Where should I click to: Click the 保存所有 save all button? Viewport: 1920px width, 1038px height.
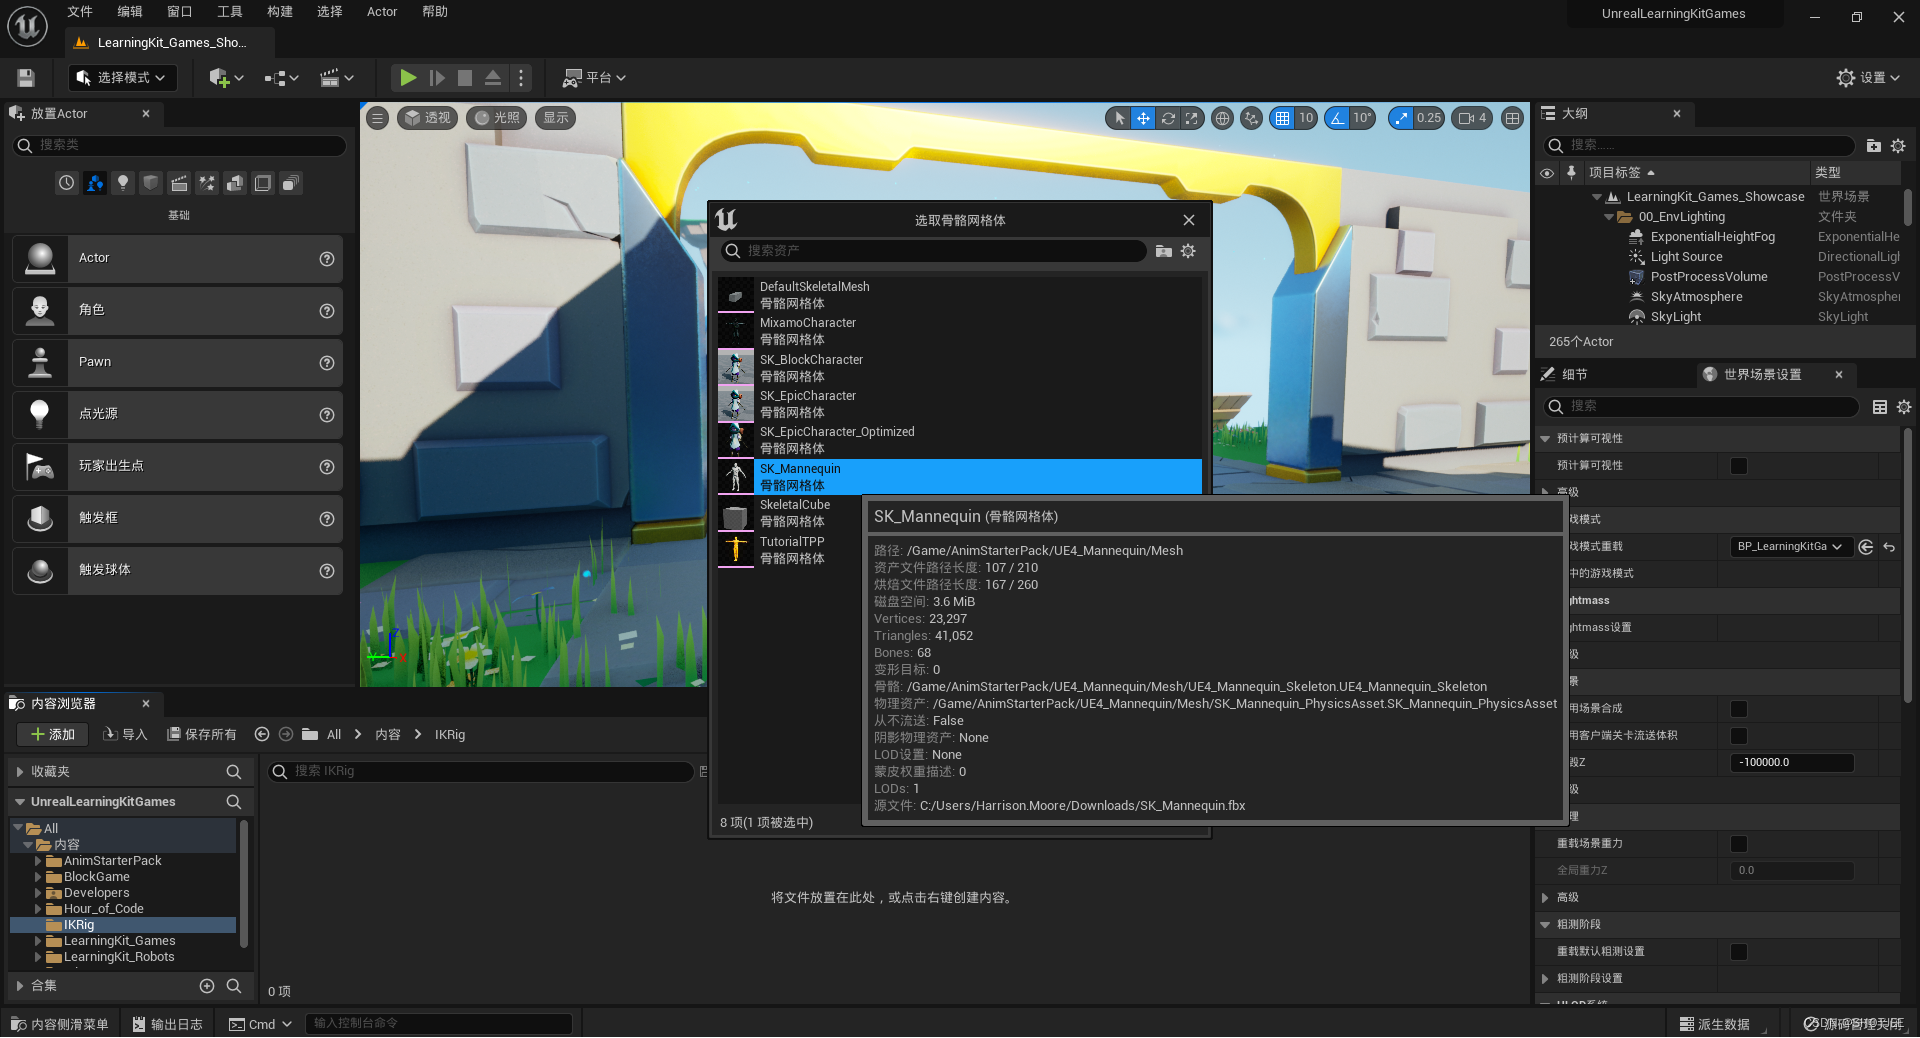pyautogui.click(x=201, y=735)
